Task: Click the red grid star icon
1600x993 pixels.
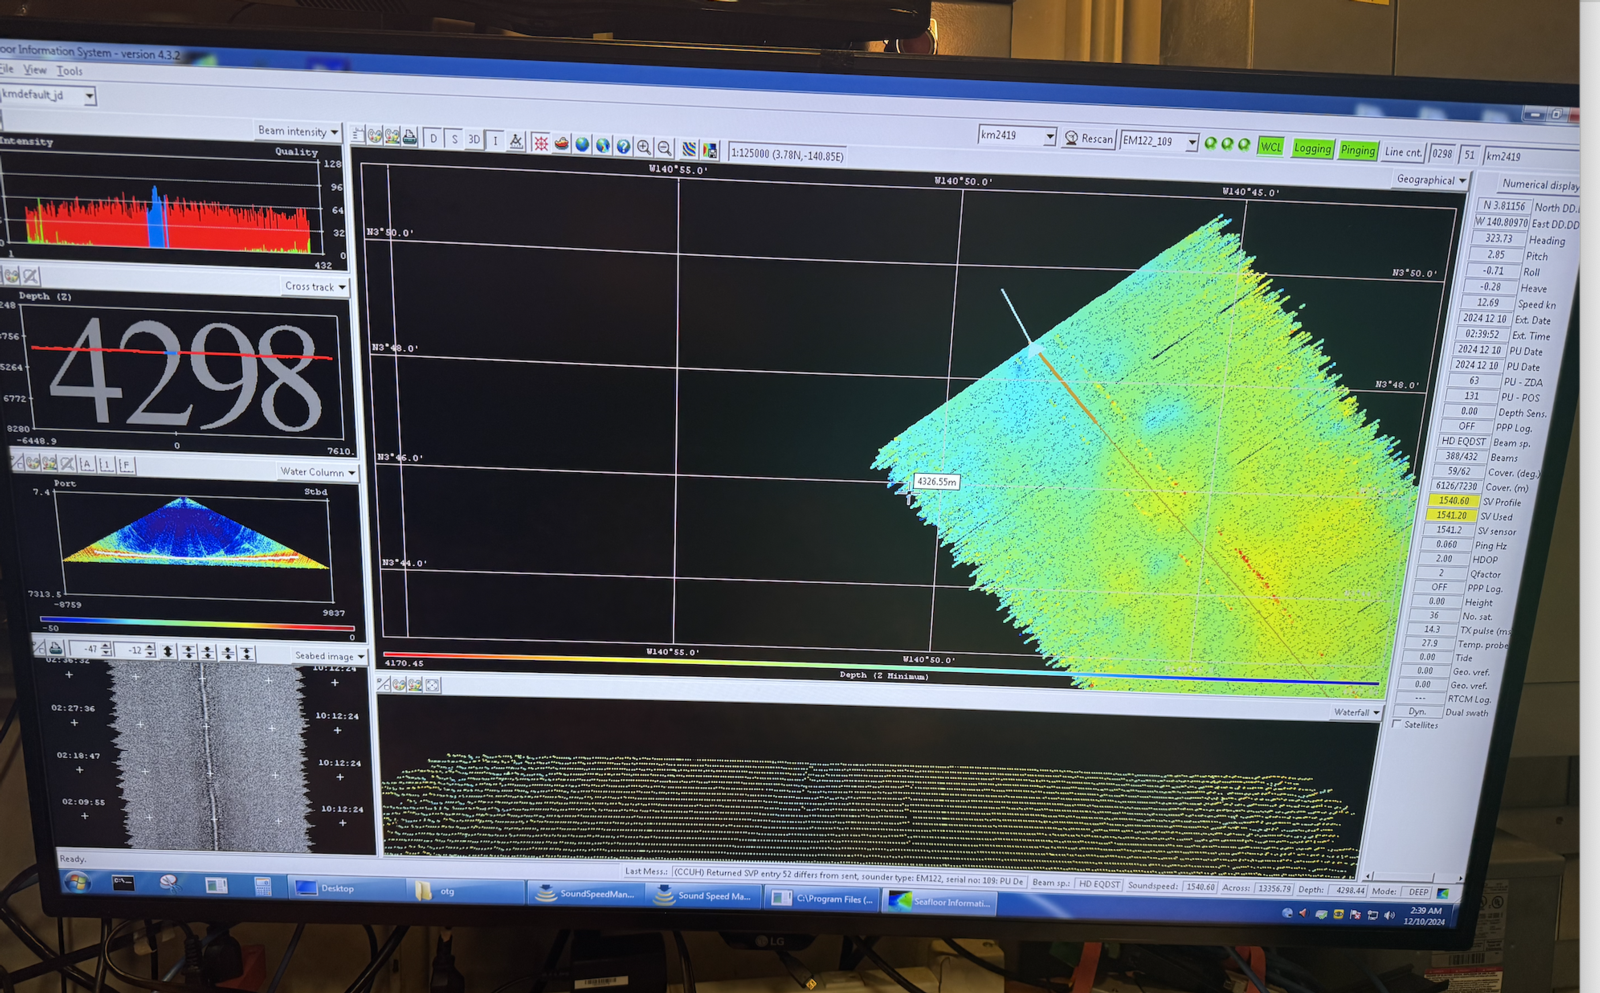Action: click(541, 143)
